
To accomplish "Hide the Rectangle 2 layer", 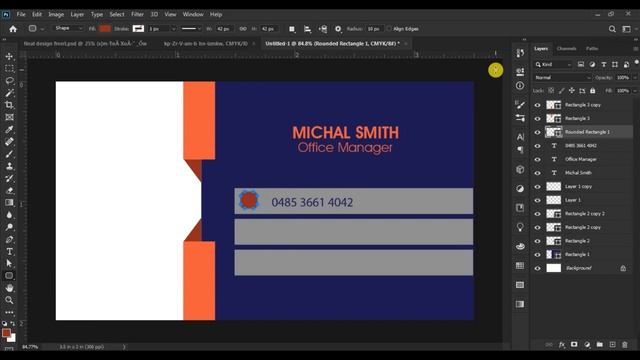I will [538, 241].
